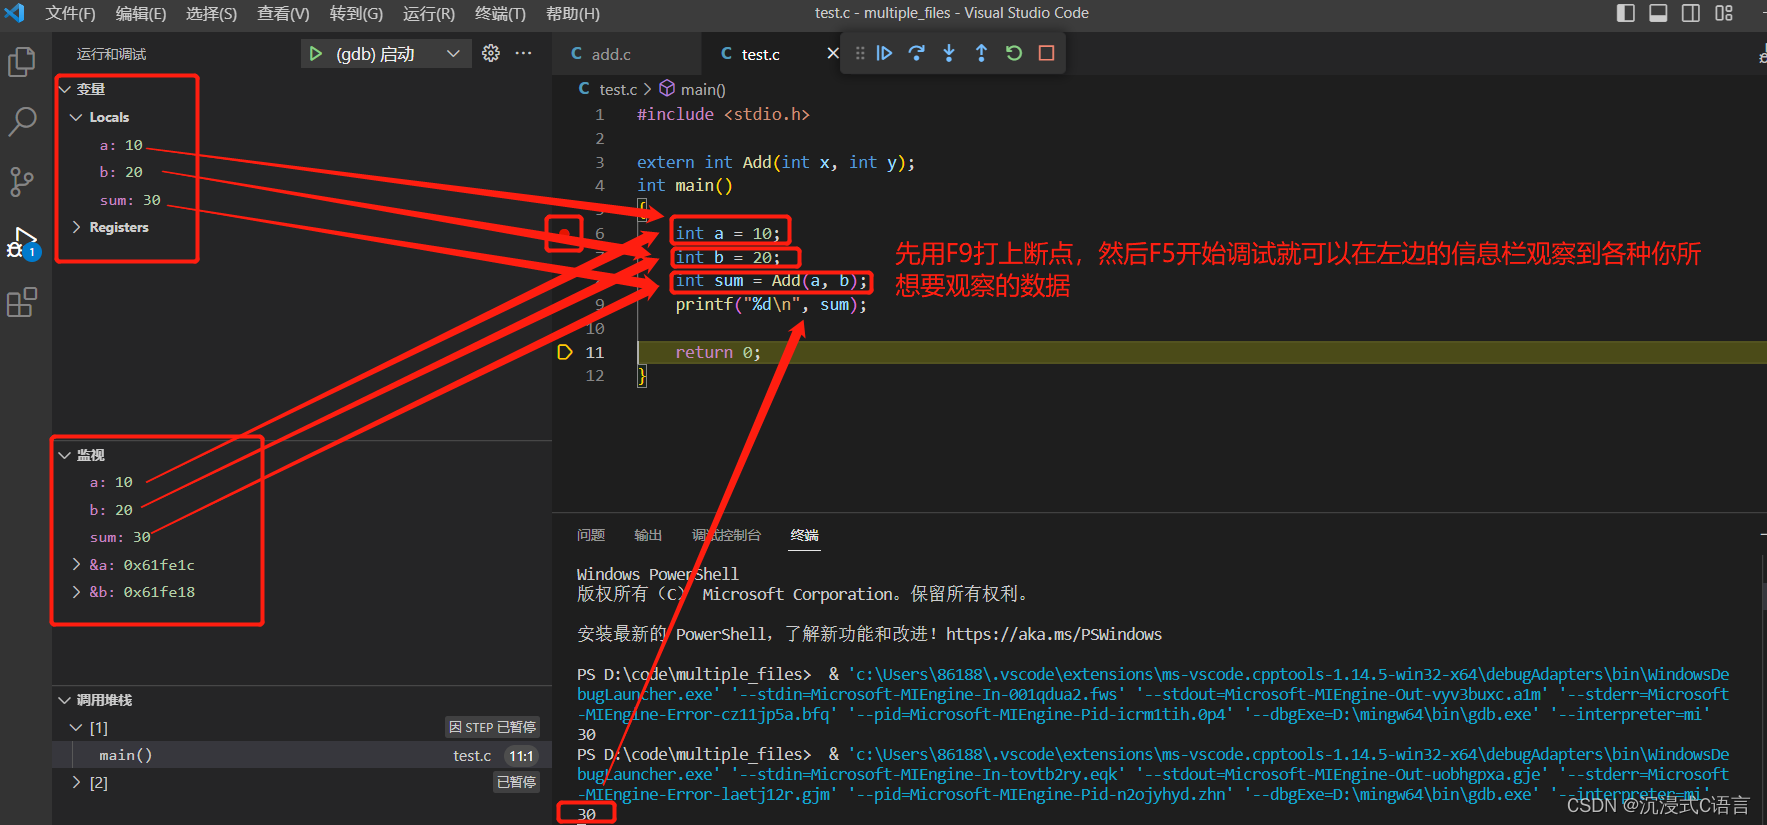Switch to the 调试控制台 panel tab
This screenshot has height=825, width=1767.
coord(726,535)
